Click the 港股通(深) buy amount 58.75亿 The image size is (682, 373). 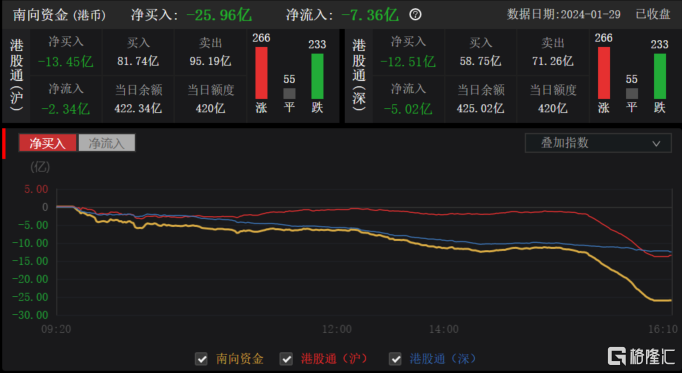480,61
